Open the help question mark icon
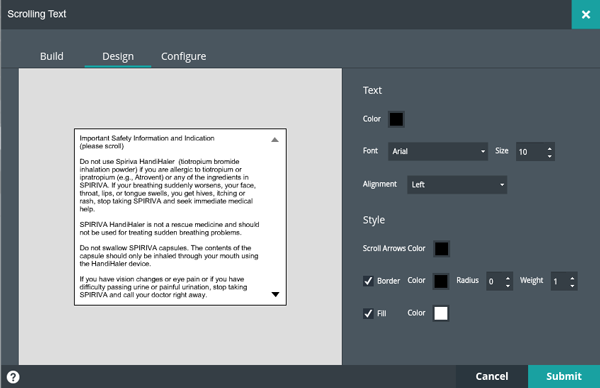Image resolution: width=600 pixels, height=388 pixels. 13,377
